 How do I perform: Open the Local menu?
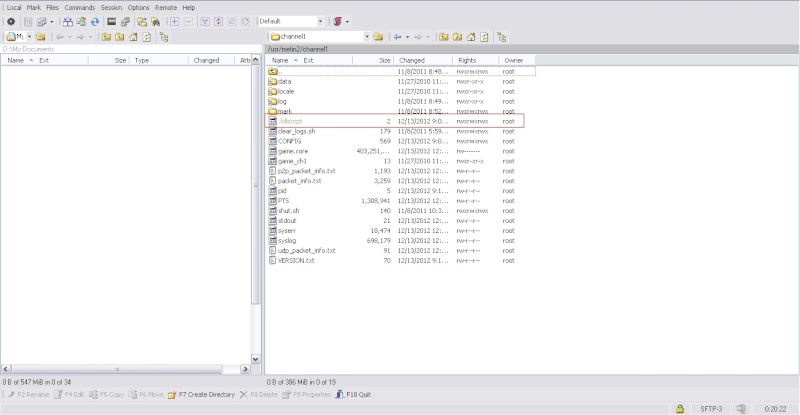[14, 8]
